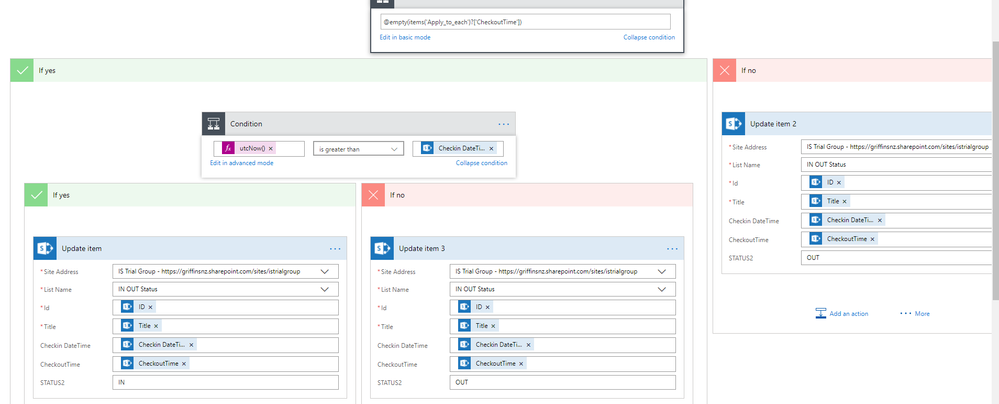Viewport: 999px width, 404px height.
Task: Click the inner If no X icon
Action: coord(373,195)
